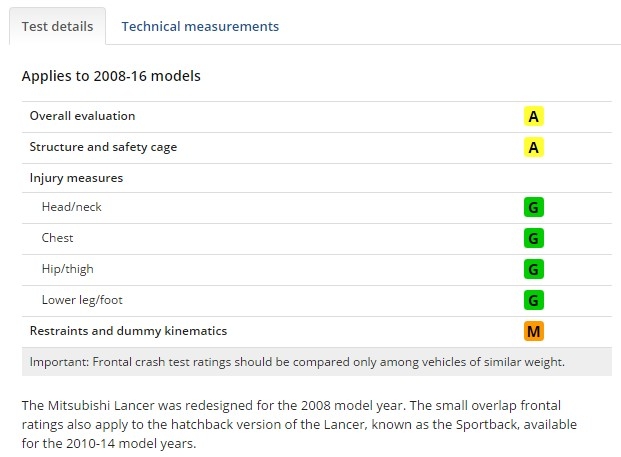The height and width of the screenshot is (457, 621).
Task: Click the Chest G rating badge
Action: pos(533,238)
